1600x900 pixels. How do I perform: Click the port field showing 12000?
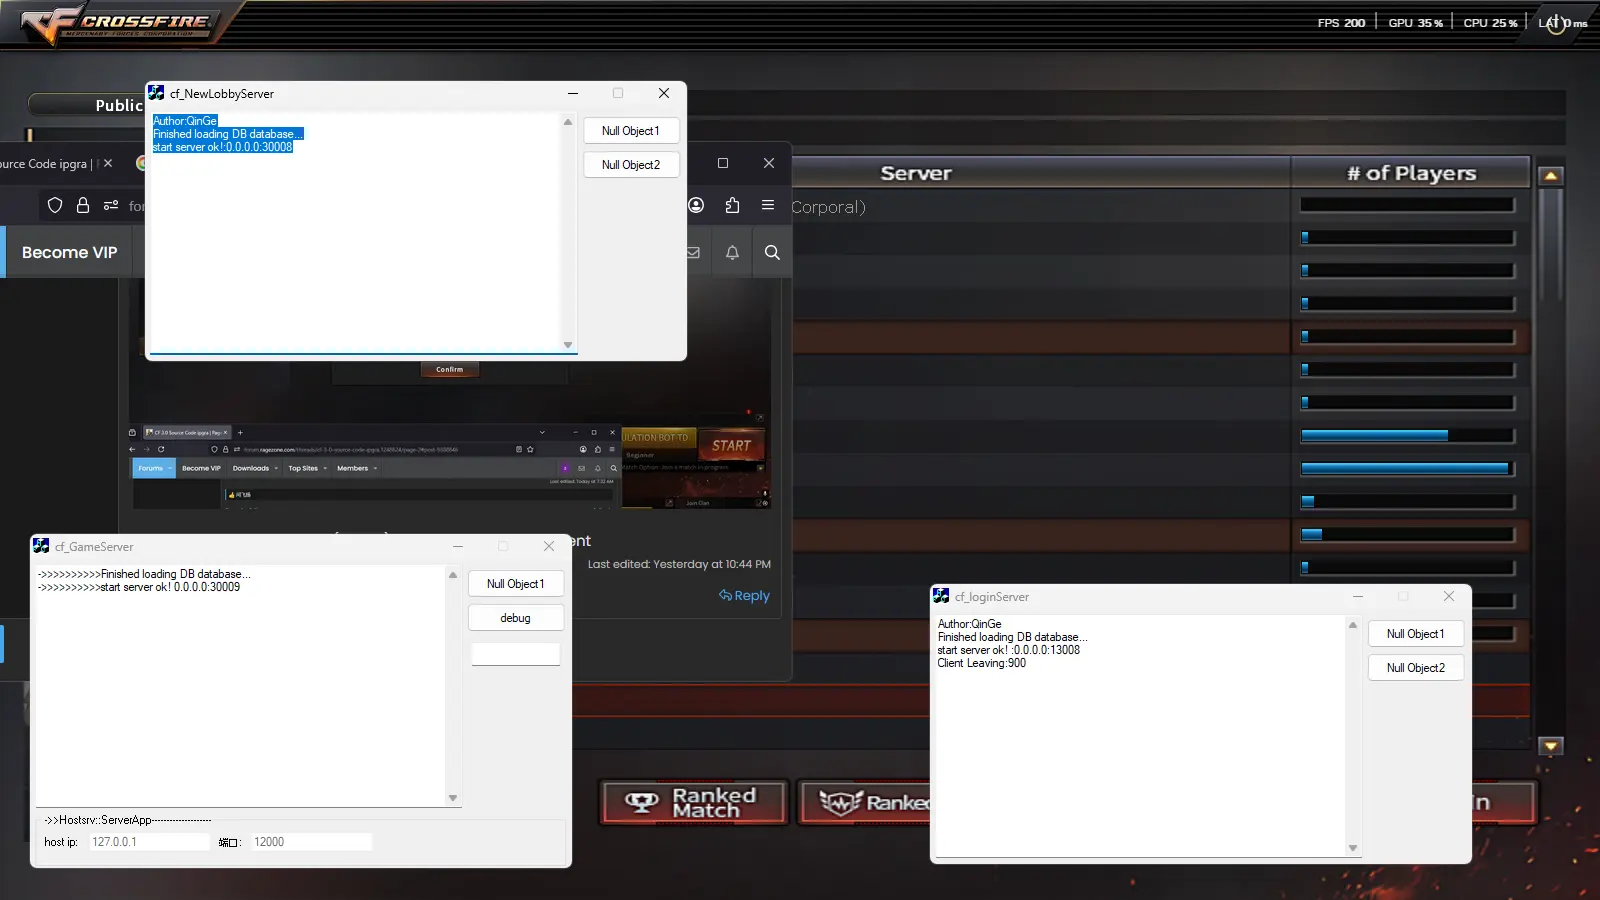point(311,842)
